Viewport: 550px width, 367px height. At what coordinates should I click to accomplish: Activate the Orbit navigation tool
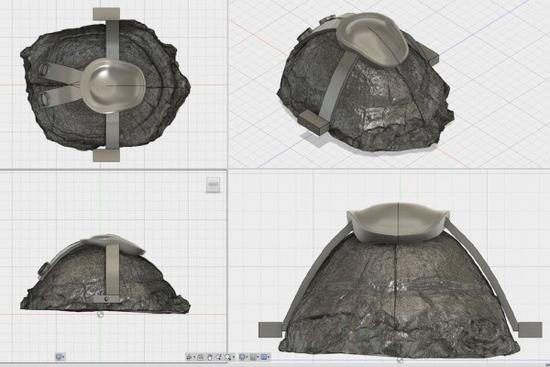pos(189,357)
